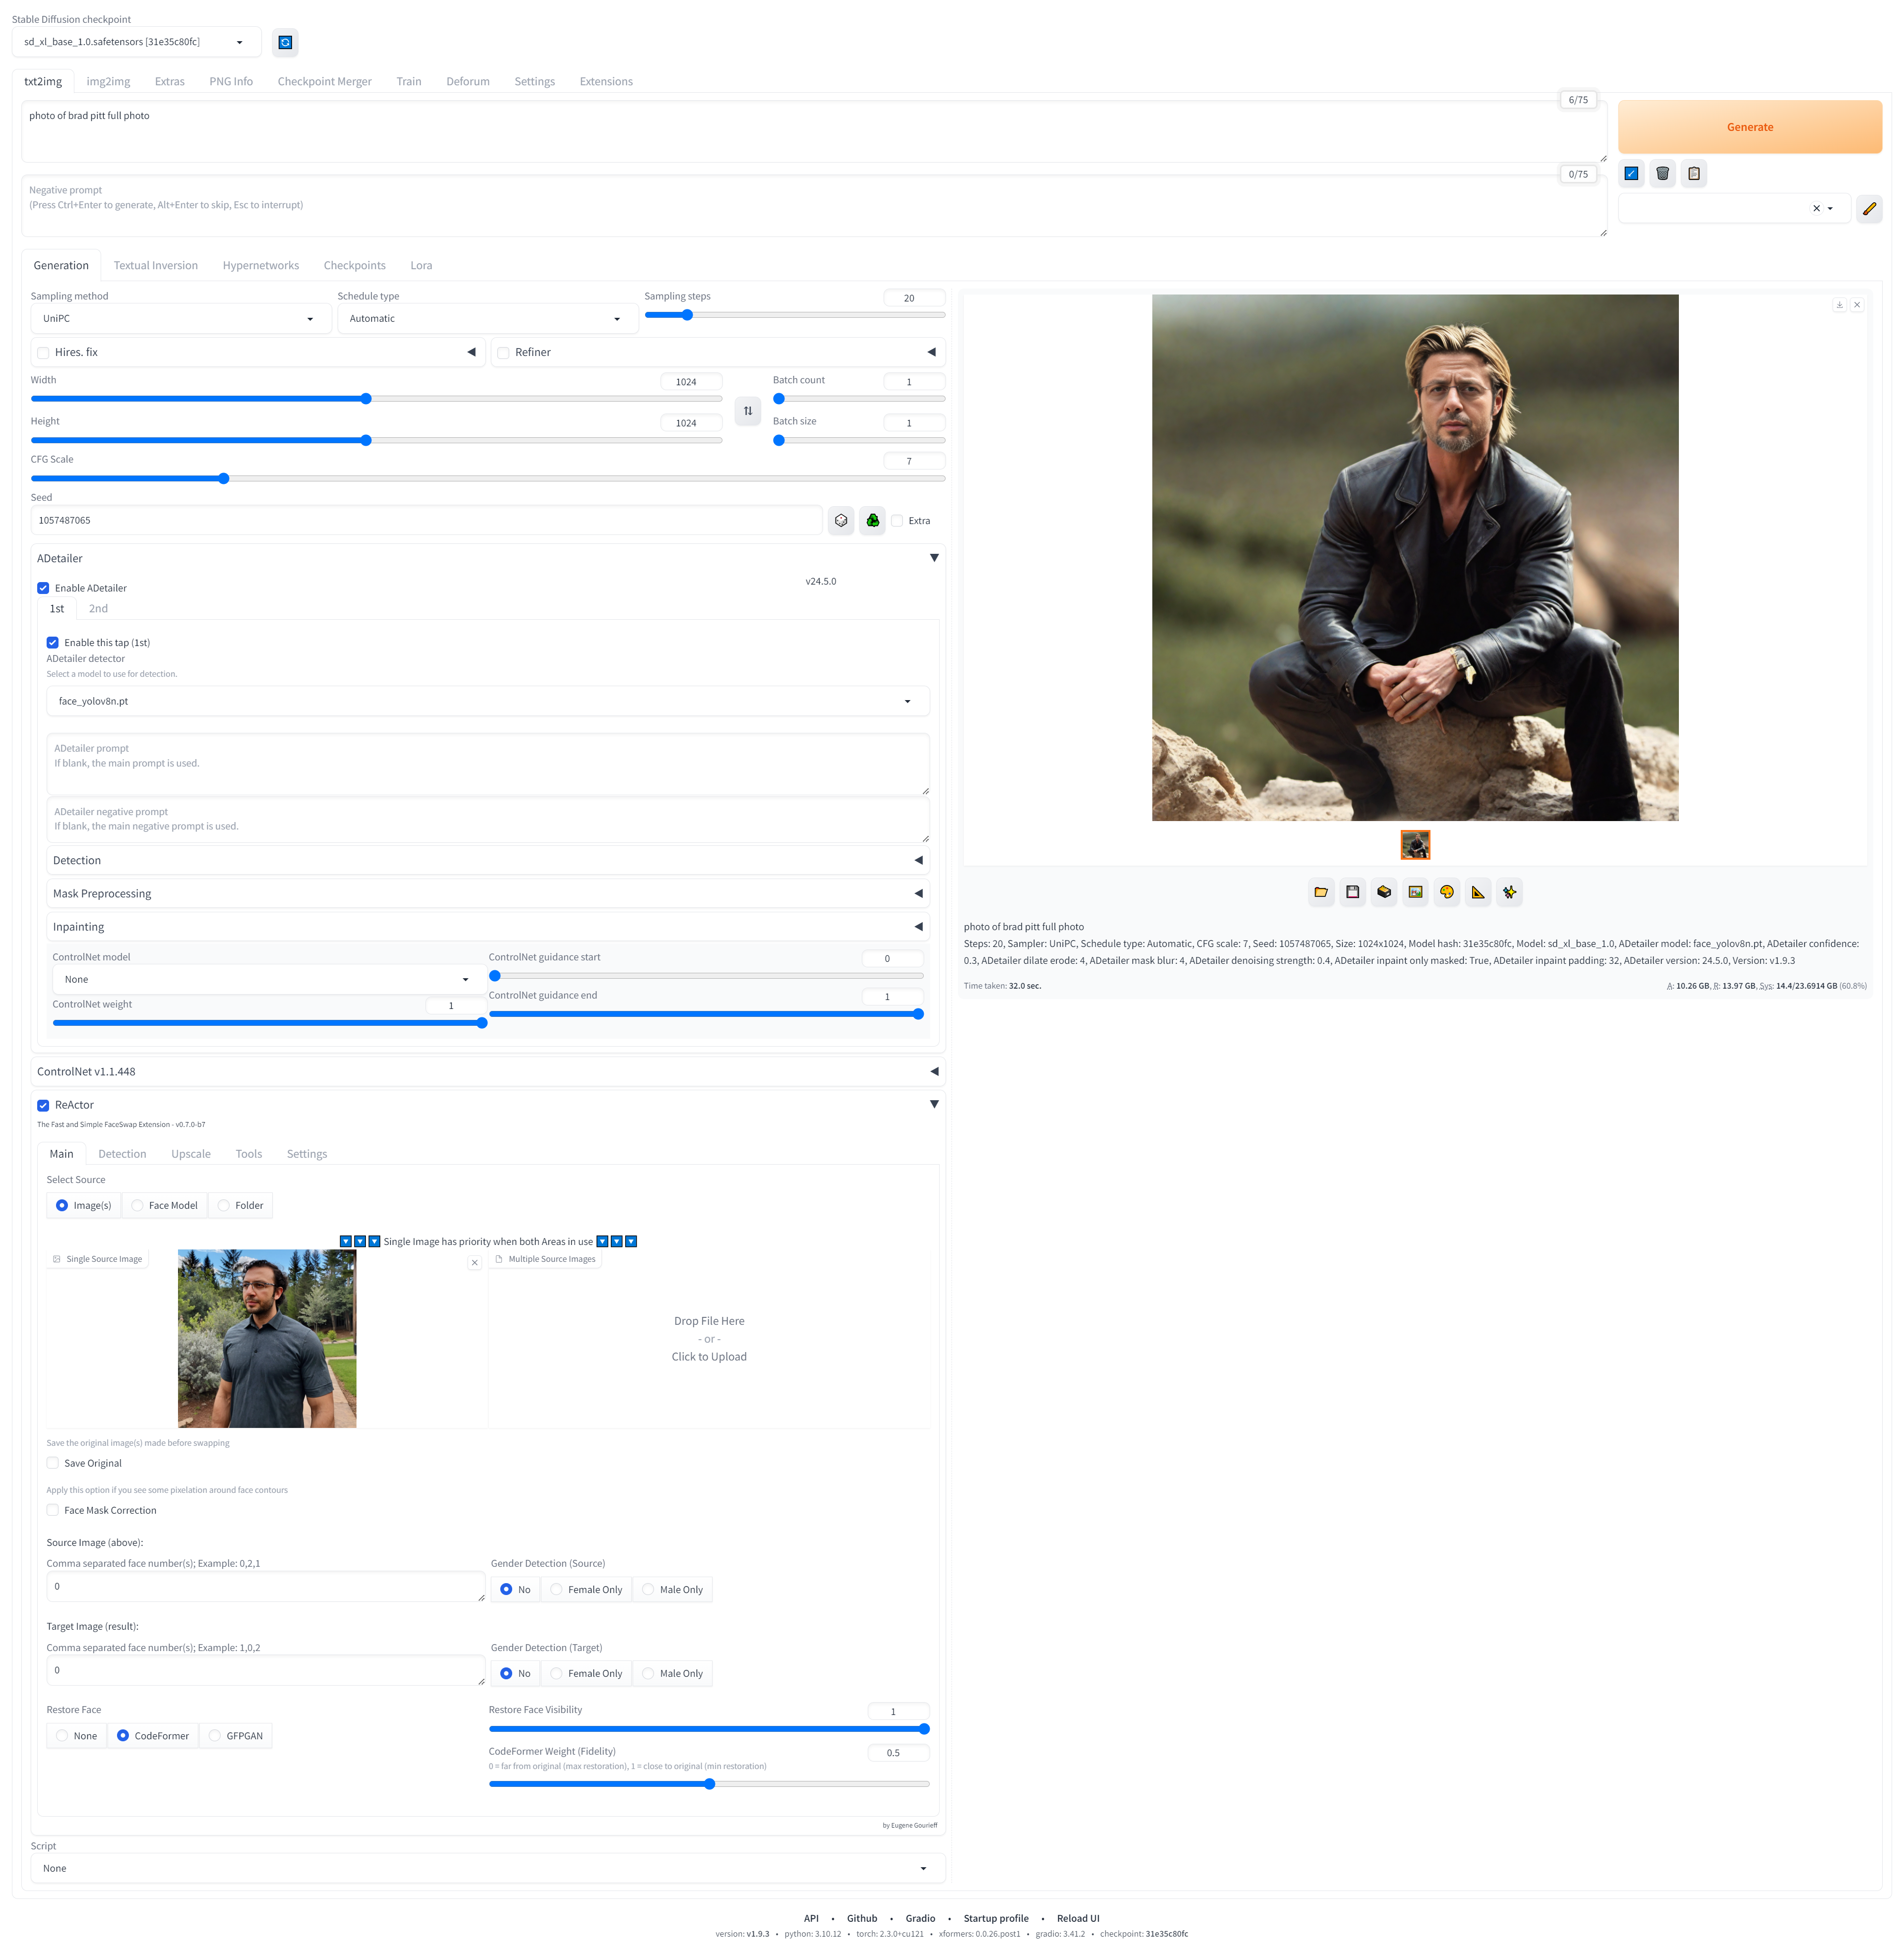The image size is (1904, 1952).
Task: Paste generation parameters via clipboard icon
Action: click(x=1694, y=173)
